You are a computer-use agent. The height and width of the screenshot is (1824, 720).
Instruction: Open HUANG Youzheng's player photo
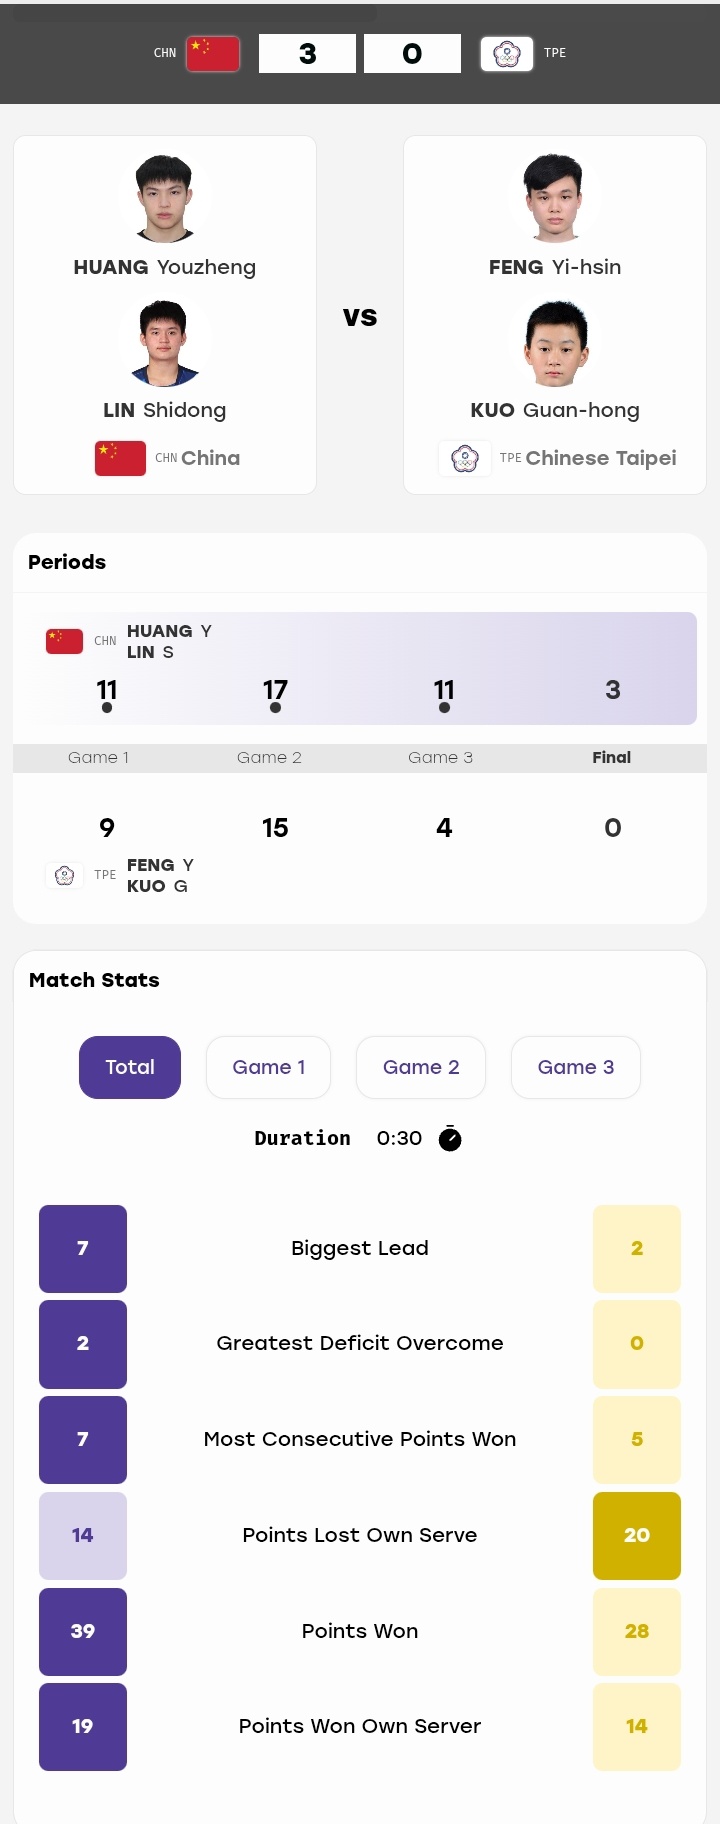pos(164,198)
